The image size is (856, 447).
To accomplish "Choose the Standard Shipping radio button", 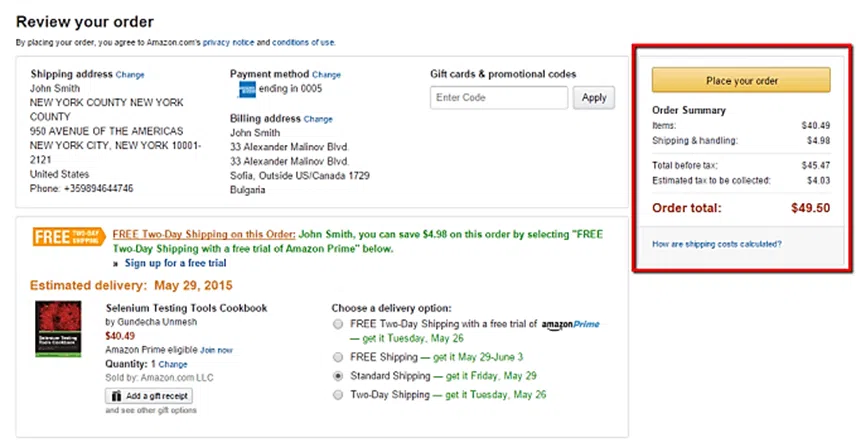I will click(340, 376).
